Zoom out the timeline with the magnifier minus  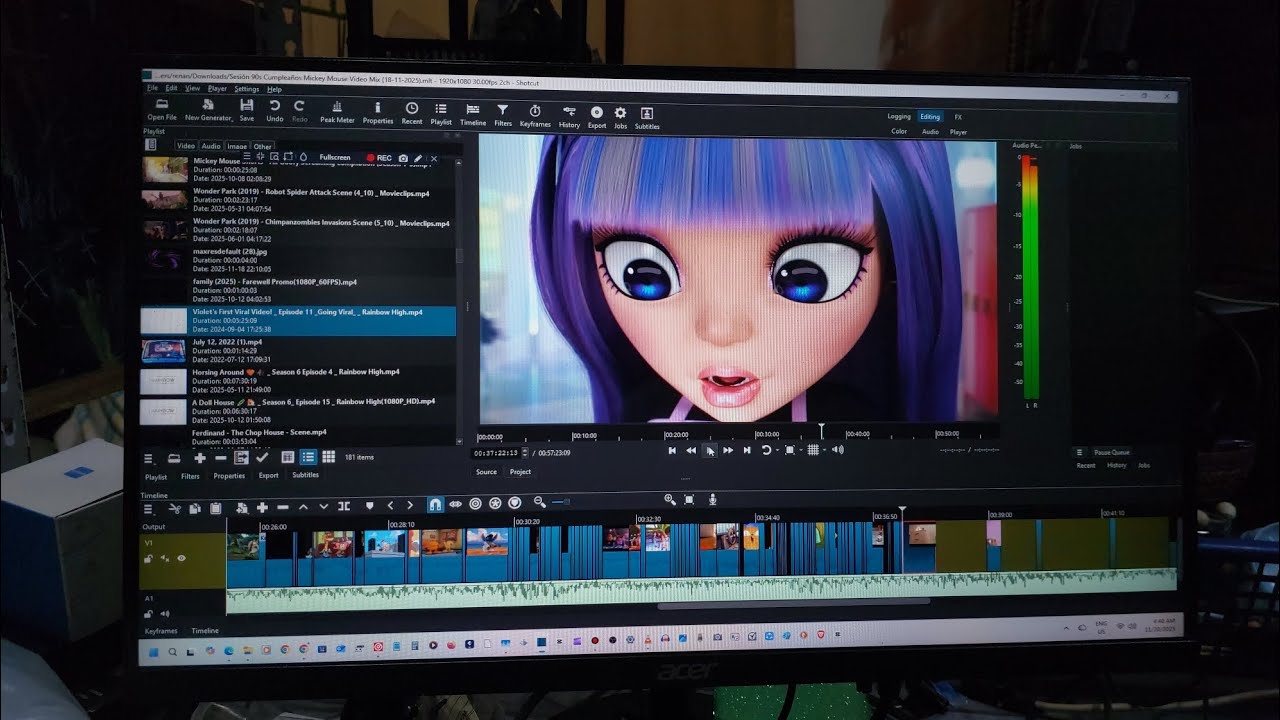click(x=540, y=502)
